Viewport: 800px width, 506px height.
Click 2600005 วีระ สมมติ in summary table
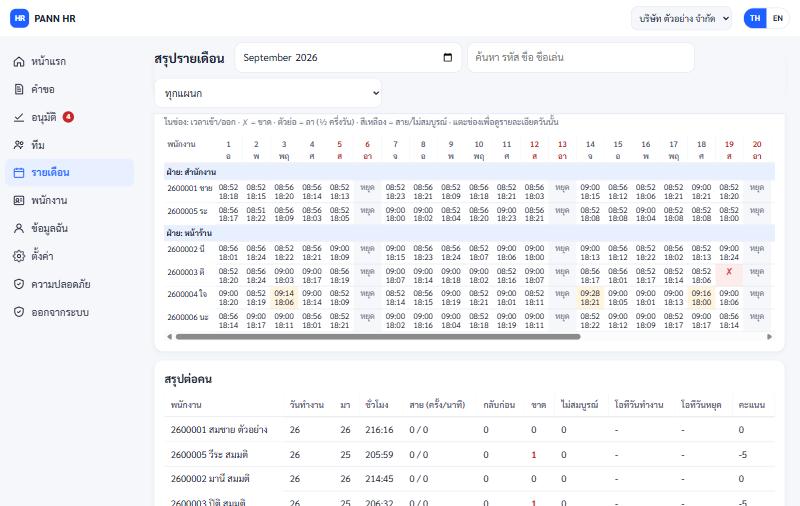[x=209, y=454]
